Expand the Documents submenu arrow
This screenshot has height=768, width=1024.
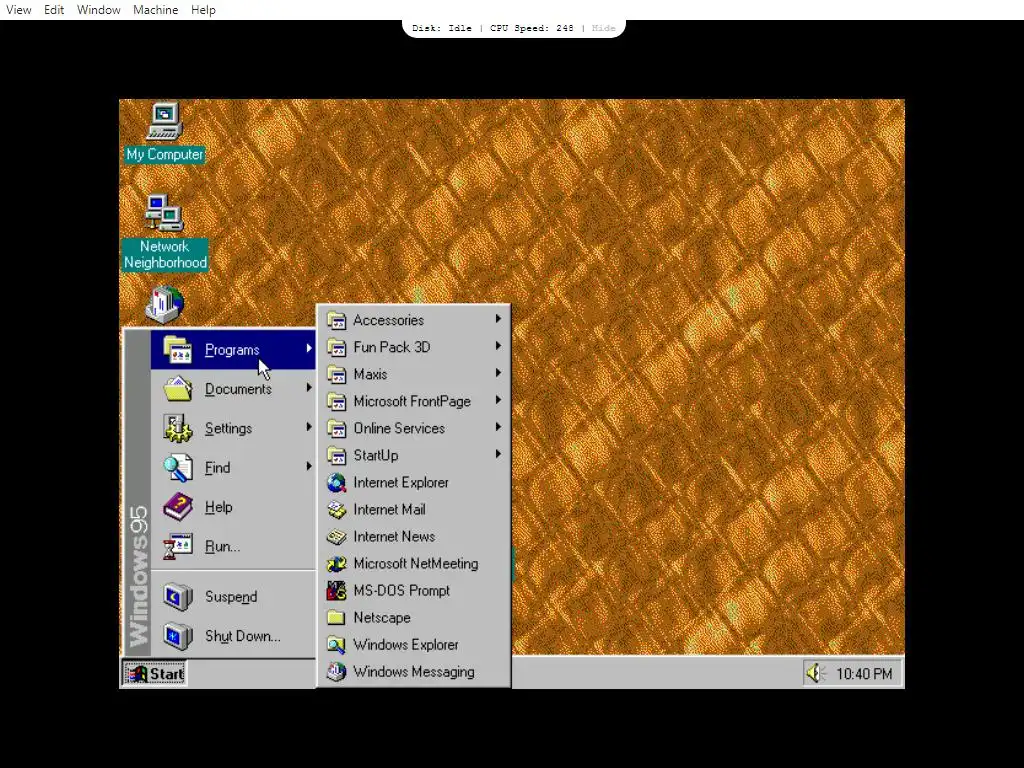coord(309,387)
